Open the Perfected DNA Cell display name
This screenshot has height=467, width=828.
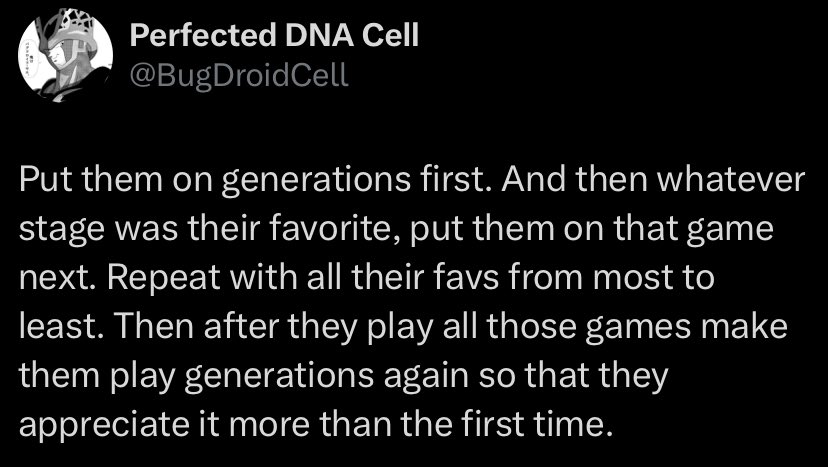274,36
